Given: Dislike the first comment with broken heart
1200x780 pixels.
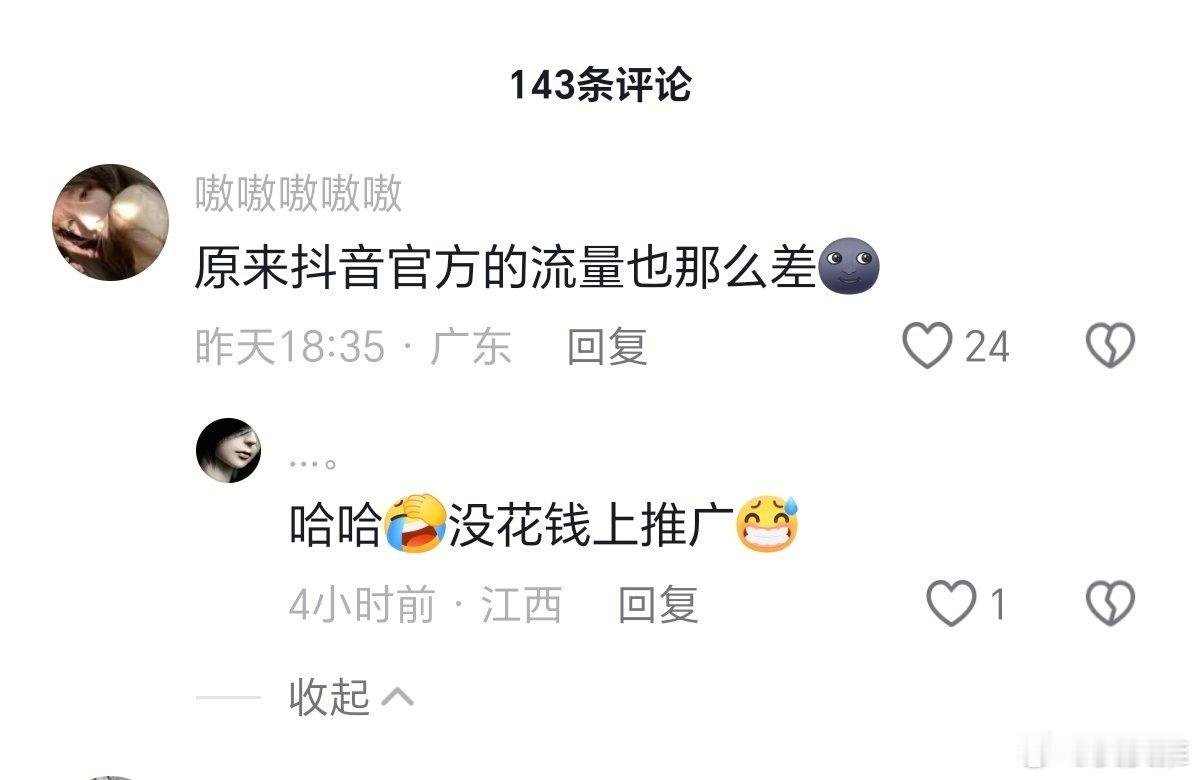Looking at the screenshot, I should coord(1110,346).
